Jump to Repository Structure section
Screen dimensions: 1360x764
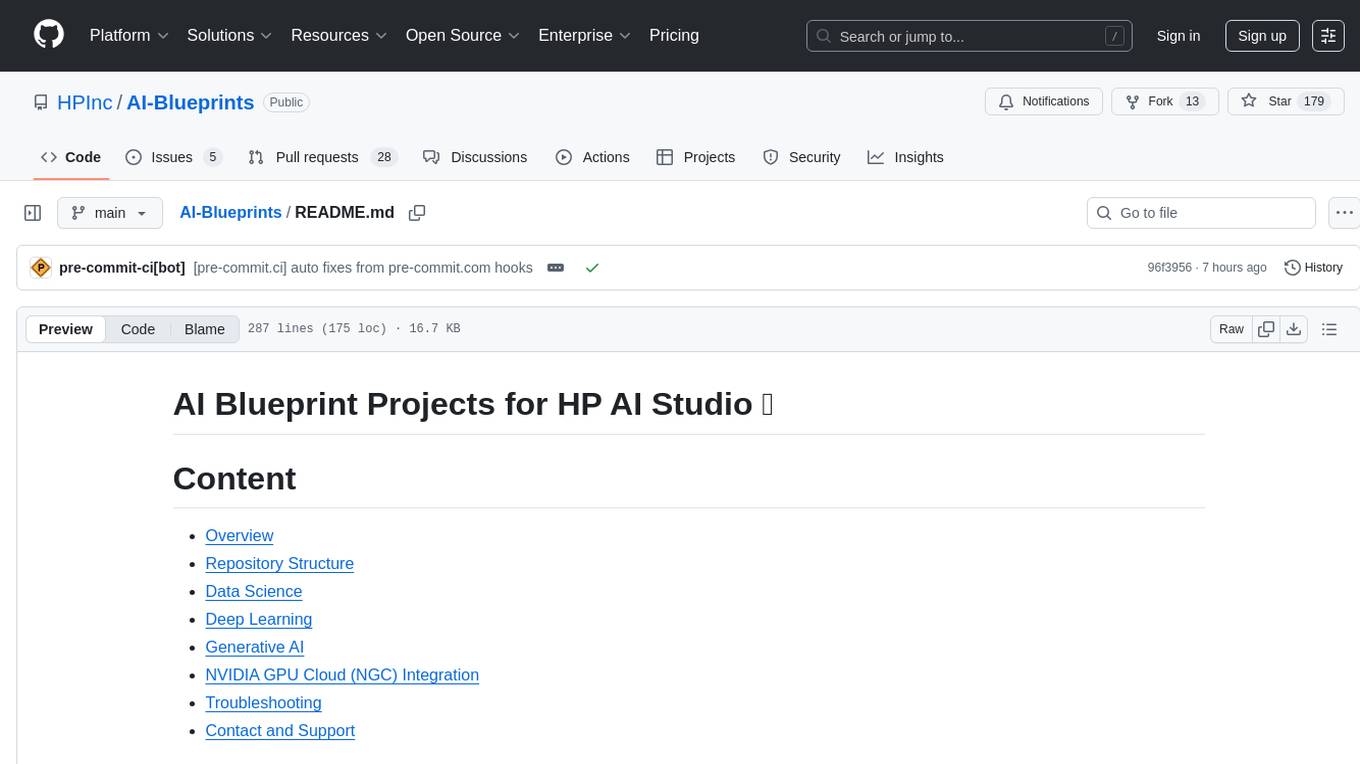click(x=279, y=564)
